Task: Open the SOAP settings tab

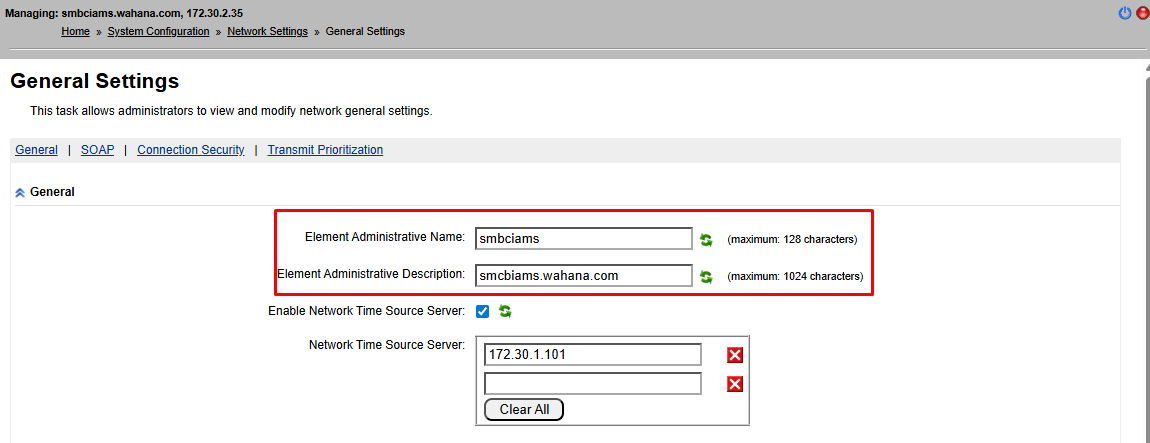Action: pyautogui.click(x=97, y=150)
